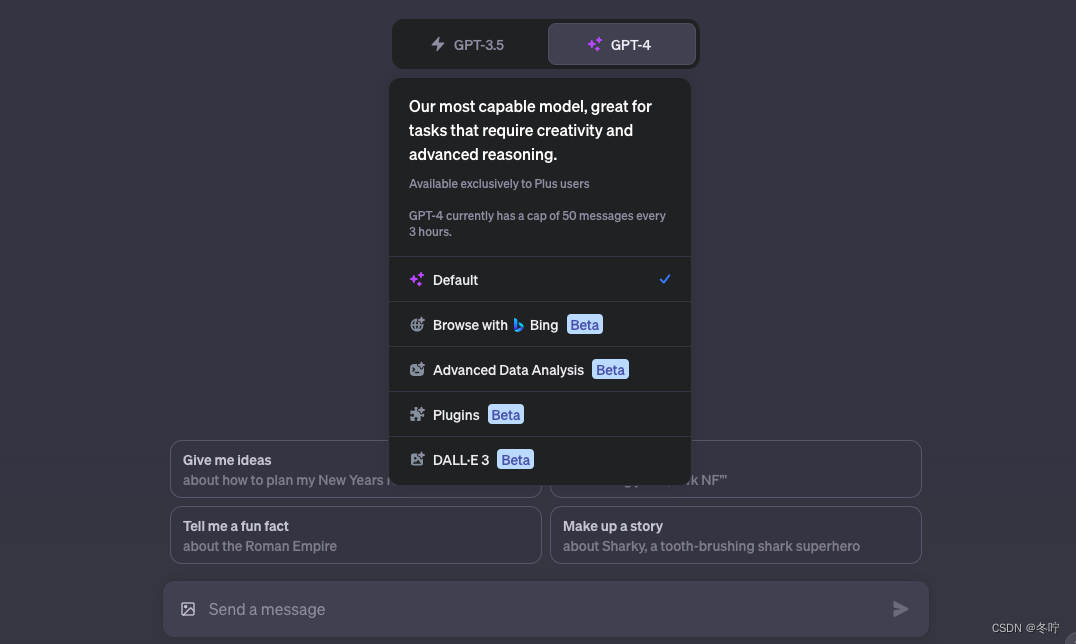Click the Beta badge beside Advanced Data Analysis
The width and height of the screenshot is (1076, 644).
(x=610, y=370)
